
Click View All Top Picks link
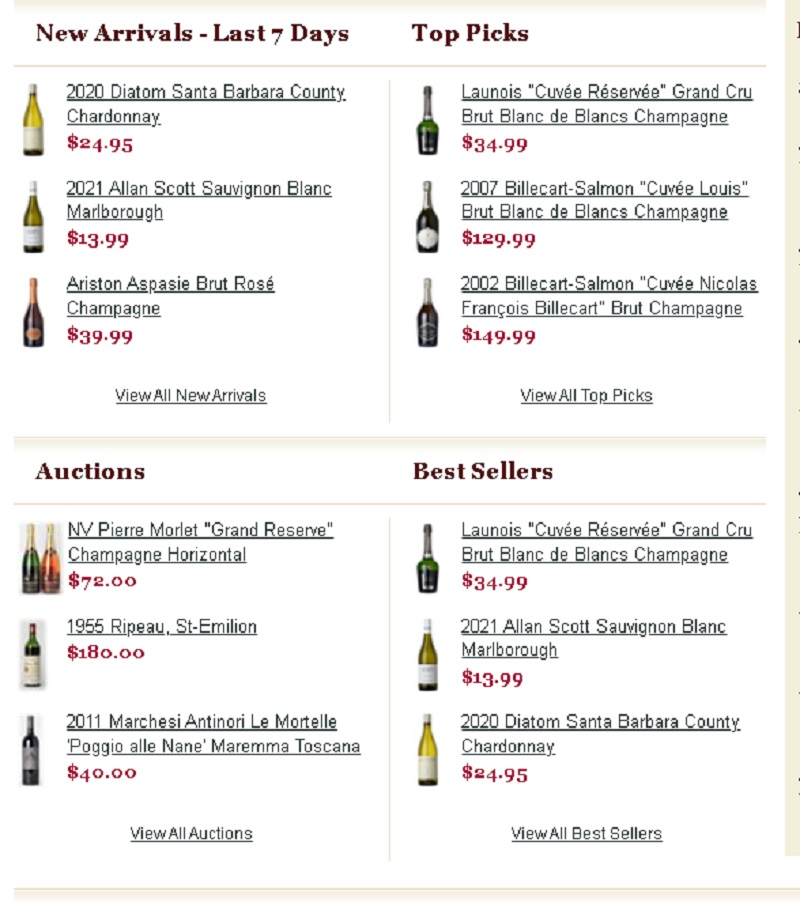[x=586, y=396]
